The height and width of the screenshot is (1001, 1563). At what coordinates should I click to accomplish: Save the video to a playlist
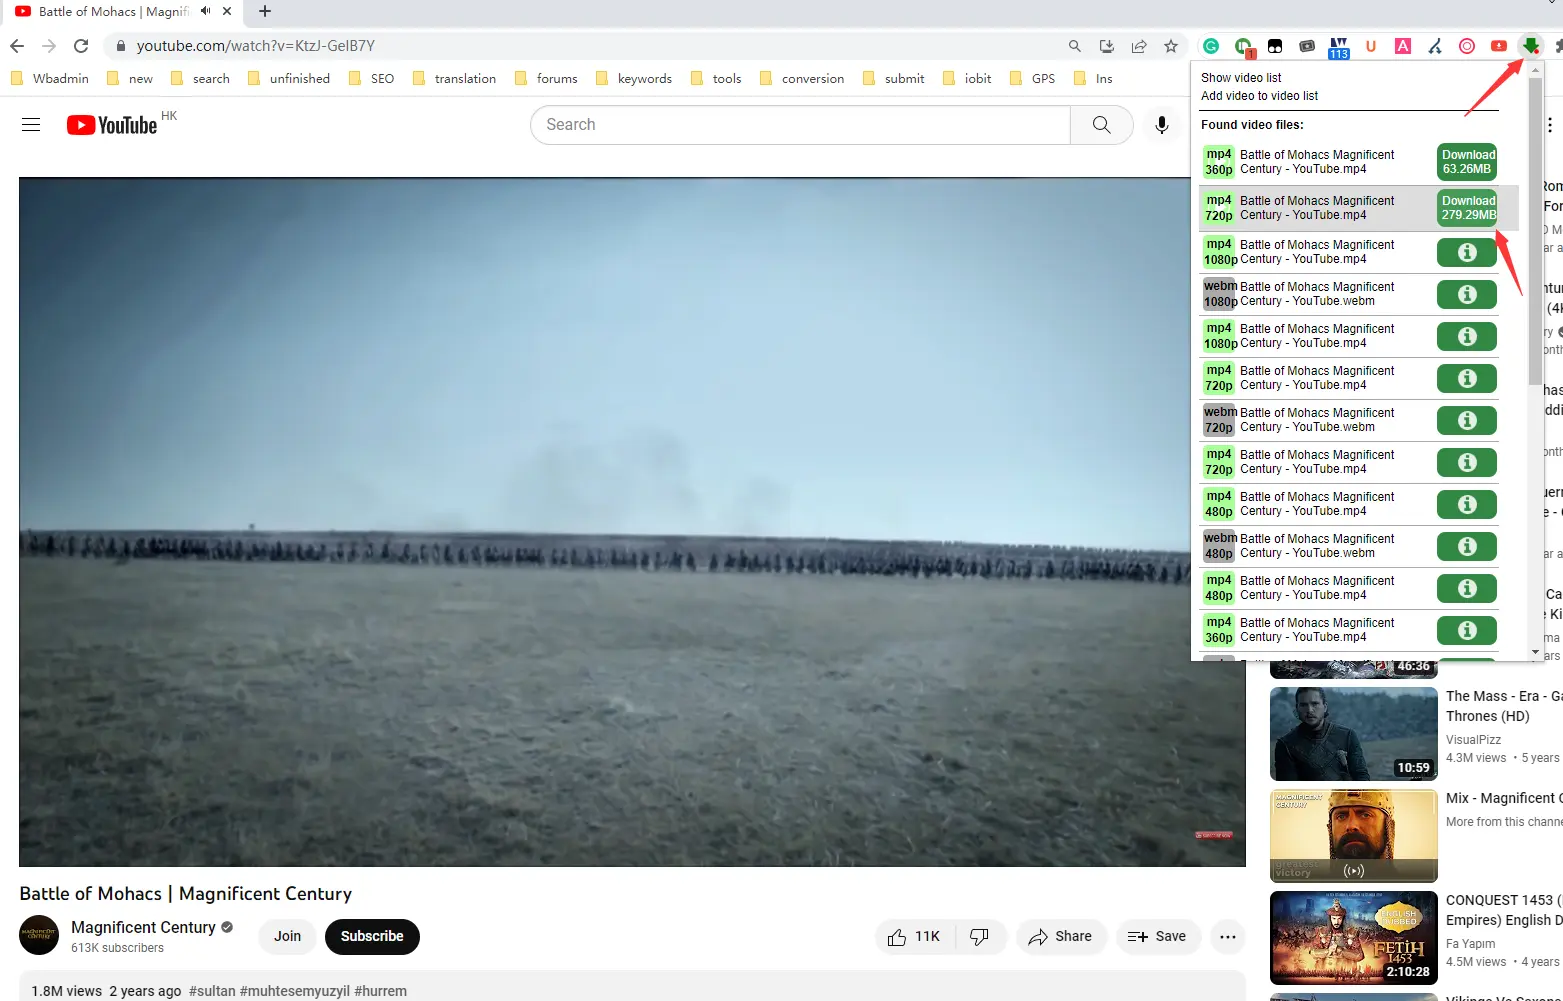point(1158,937)
